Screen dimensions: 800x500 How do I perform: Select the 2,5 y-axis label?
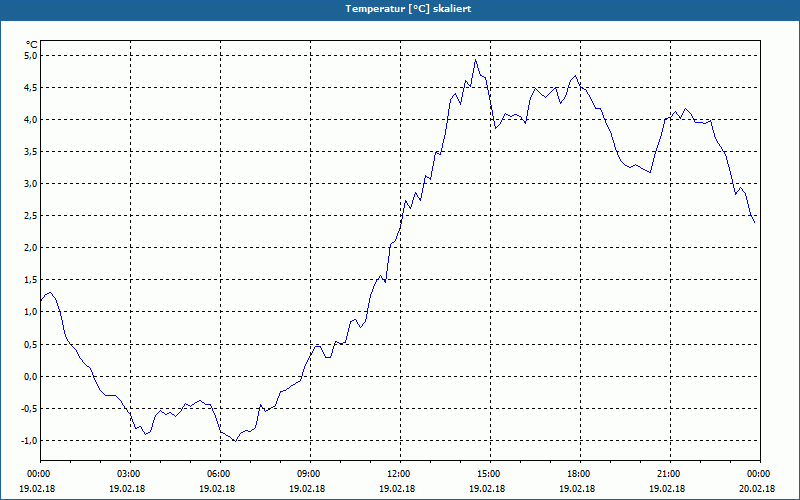pyautogui.click(x=31, y=216)
